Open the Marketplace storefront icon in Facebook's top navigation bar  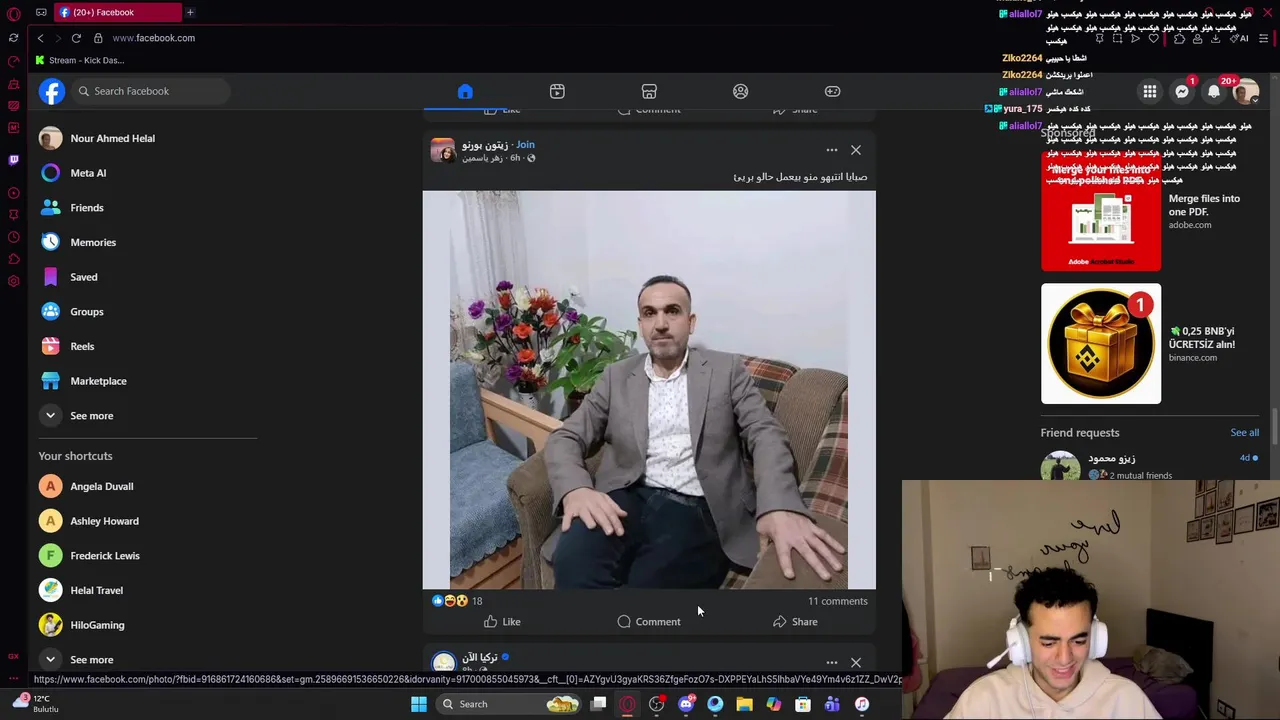click(649, 91)
